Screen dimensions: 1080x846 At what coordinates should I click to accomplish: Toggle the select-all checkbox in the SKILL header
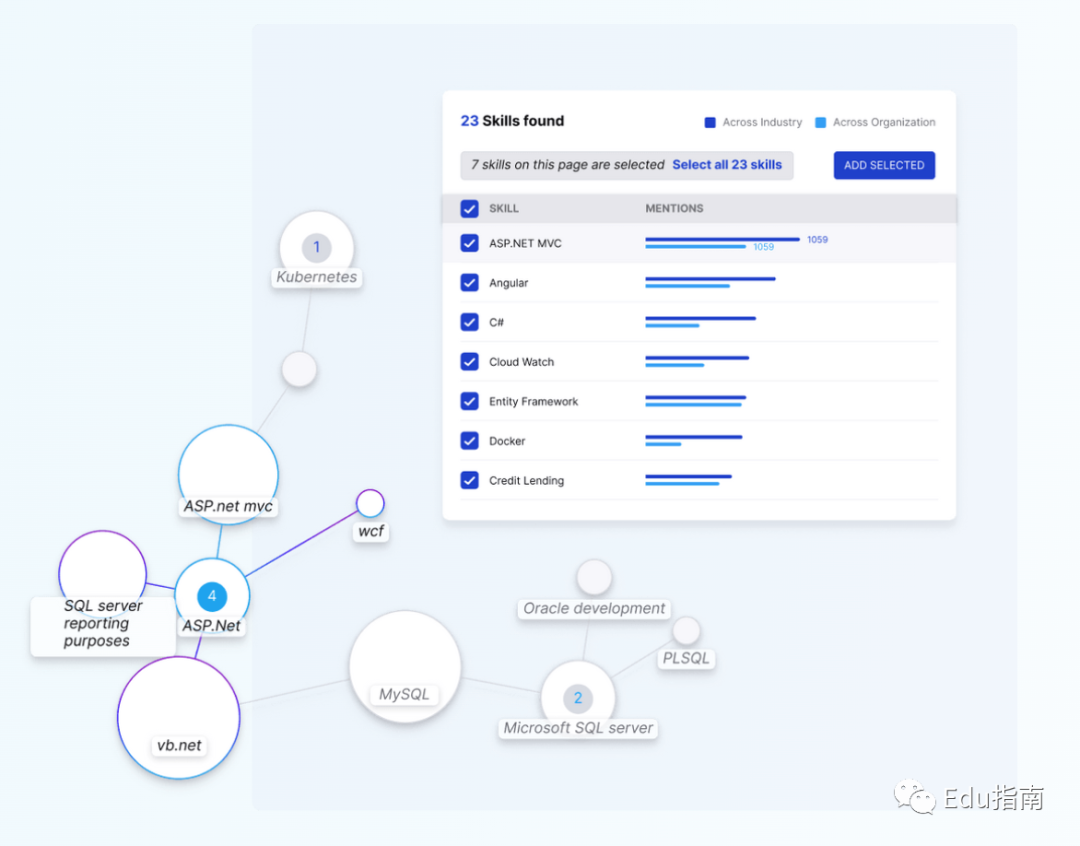(469, 209)
